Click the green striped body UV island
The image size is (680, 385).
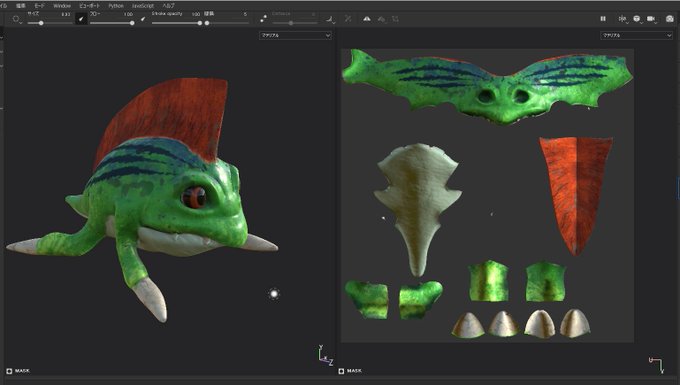(487, 86)
